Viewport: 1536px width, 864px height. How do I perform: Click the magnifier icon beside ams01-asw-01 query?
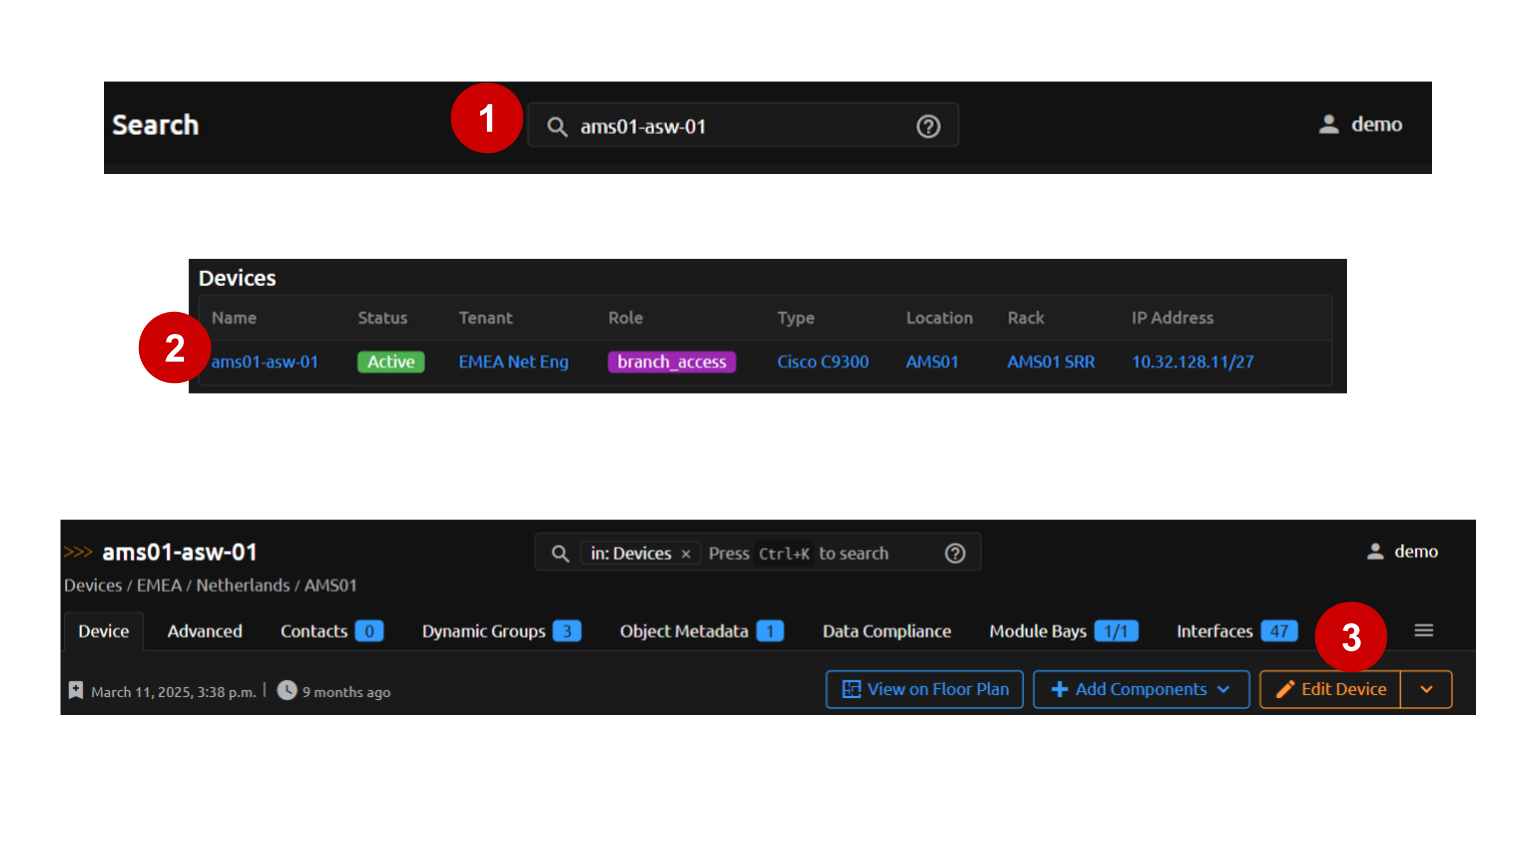557,127
